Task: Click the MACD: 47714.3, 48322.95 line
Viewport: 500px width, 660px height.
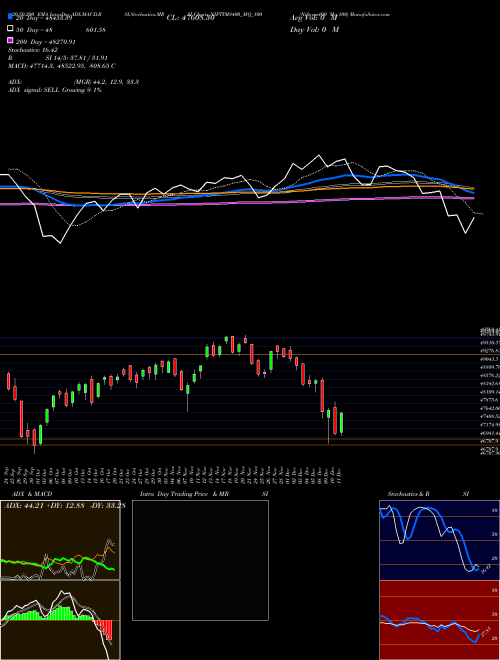Action: click(x=61, y=66)
